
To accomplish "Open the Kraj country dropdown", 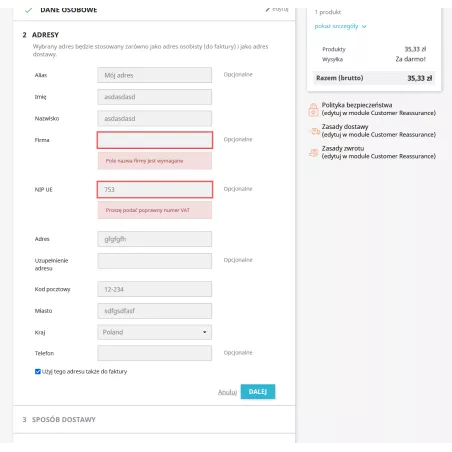I will pyautogui.click(x=155, y=332).
